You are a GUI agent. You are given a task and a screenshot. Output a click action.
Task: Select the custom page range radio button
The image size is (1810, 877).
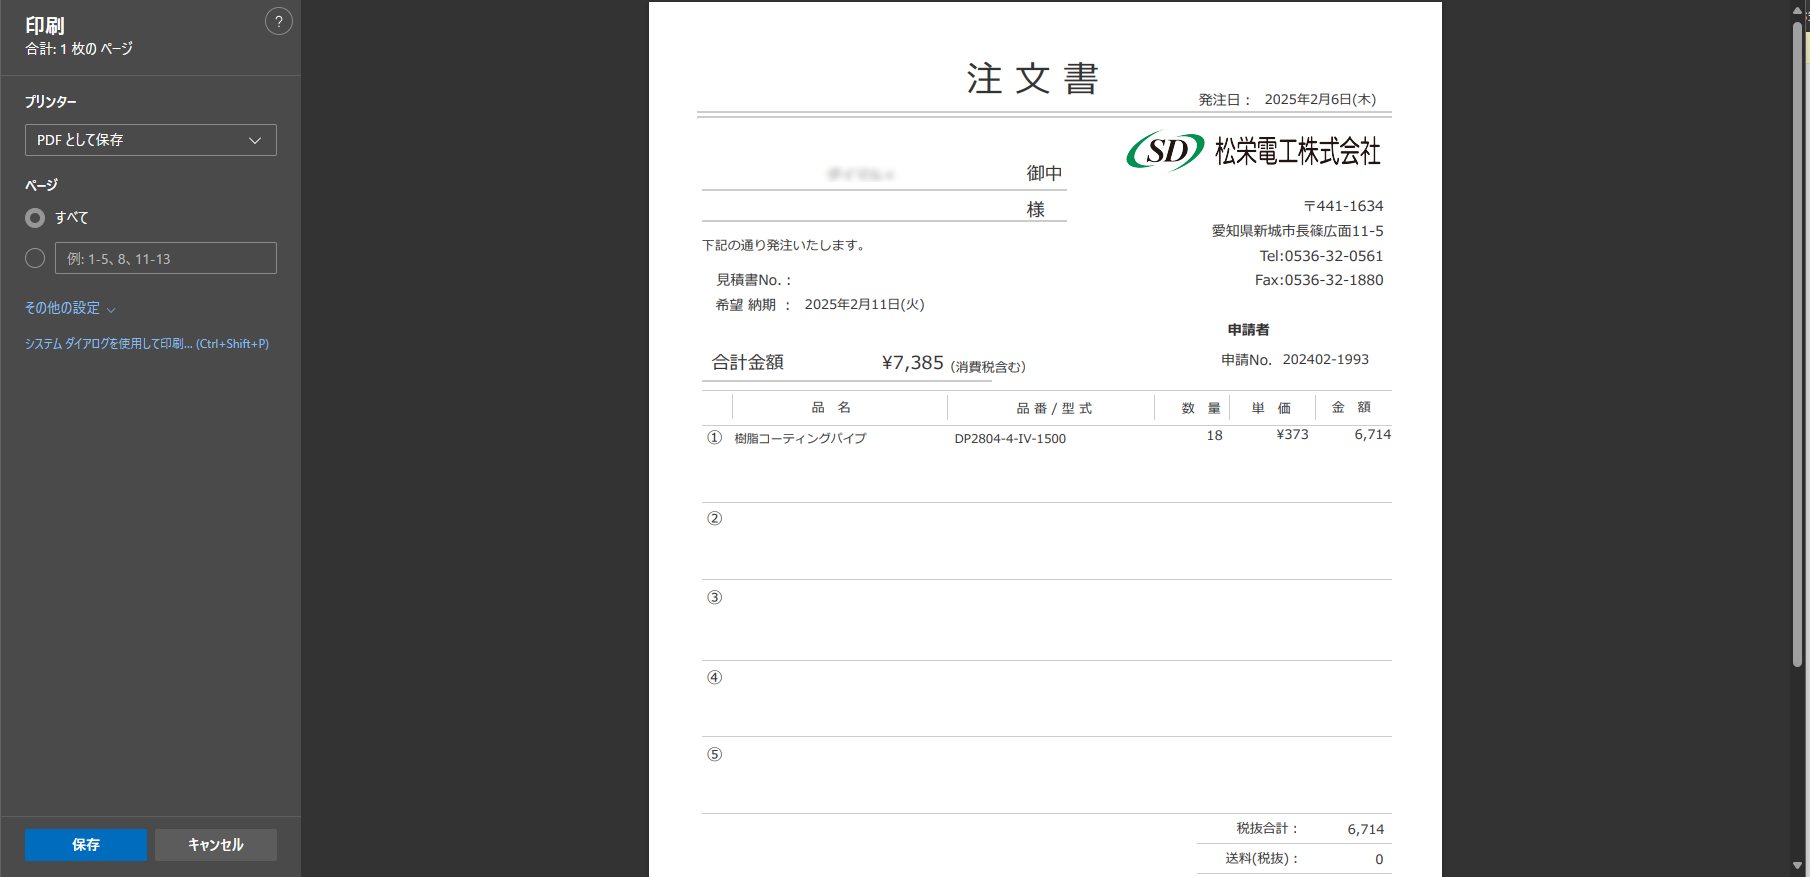[x=35, y=258]
